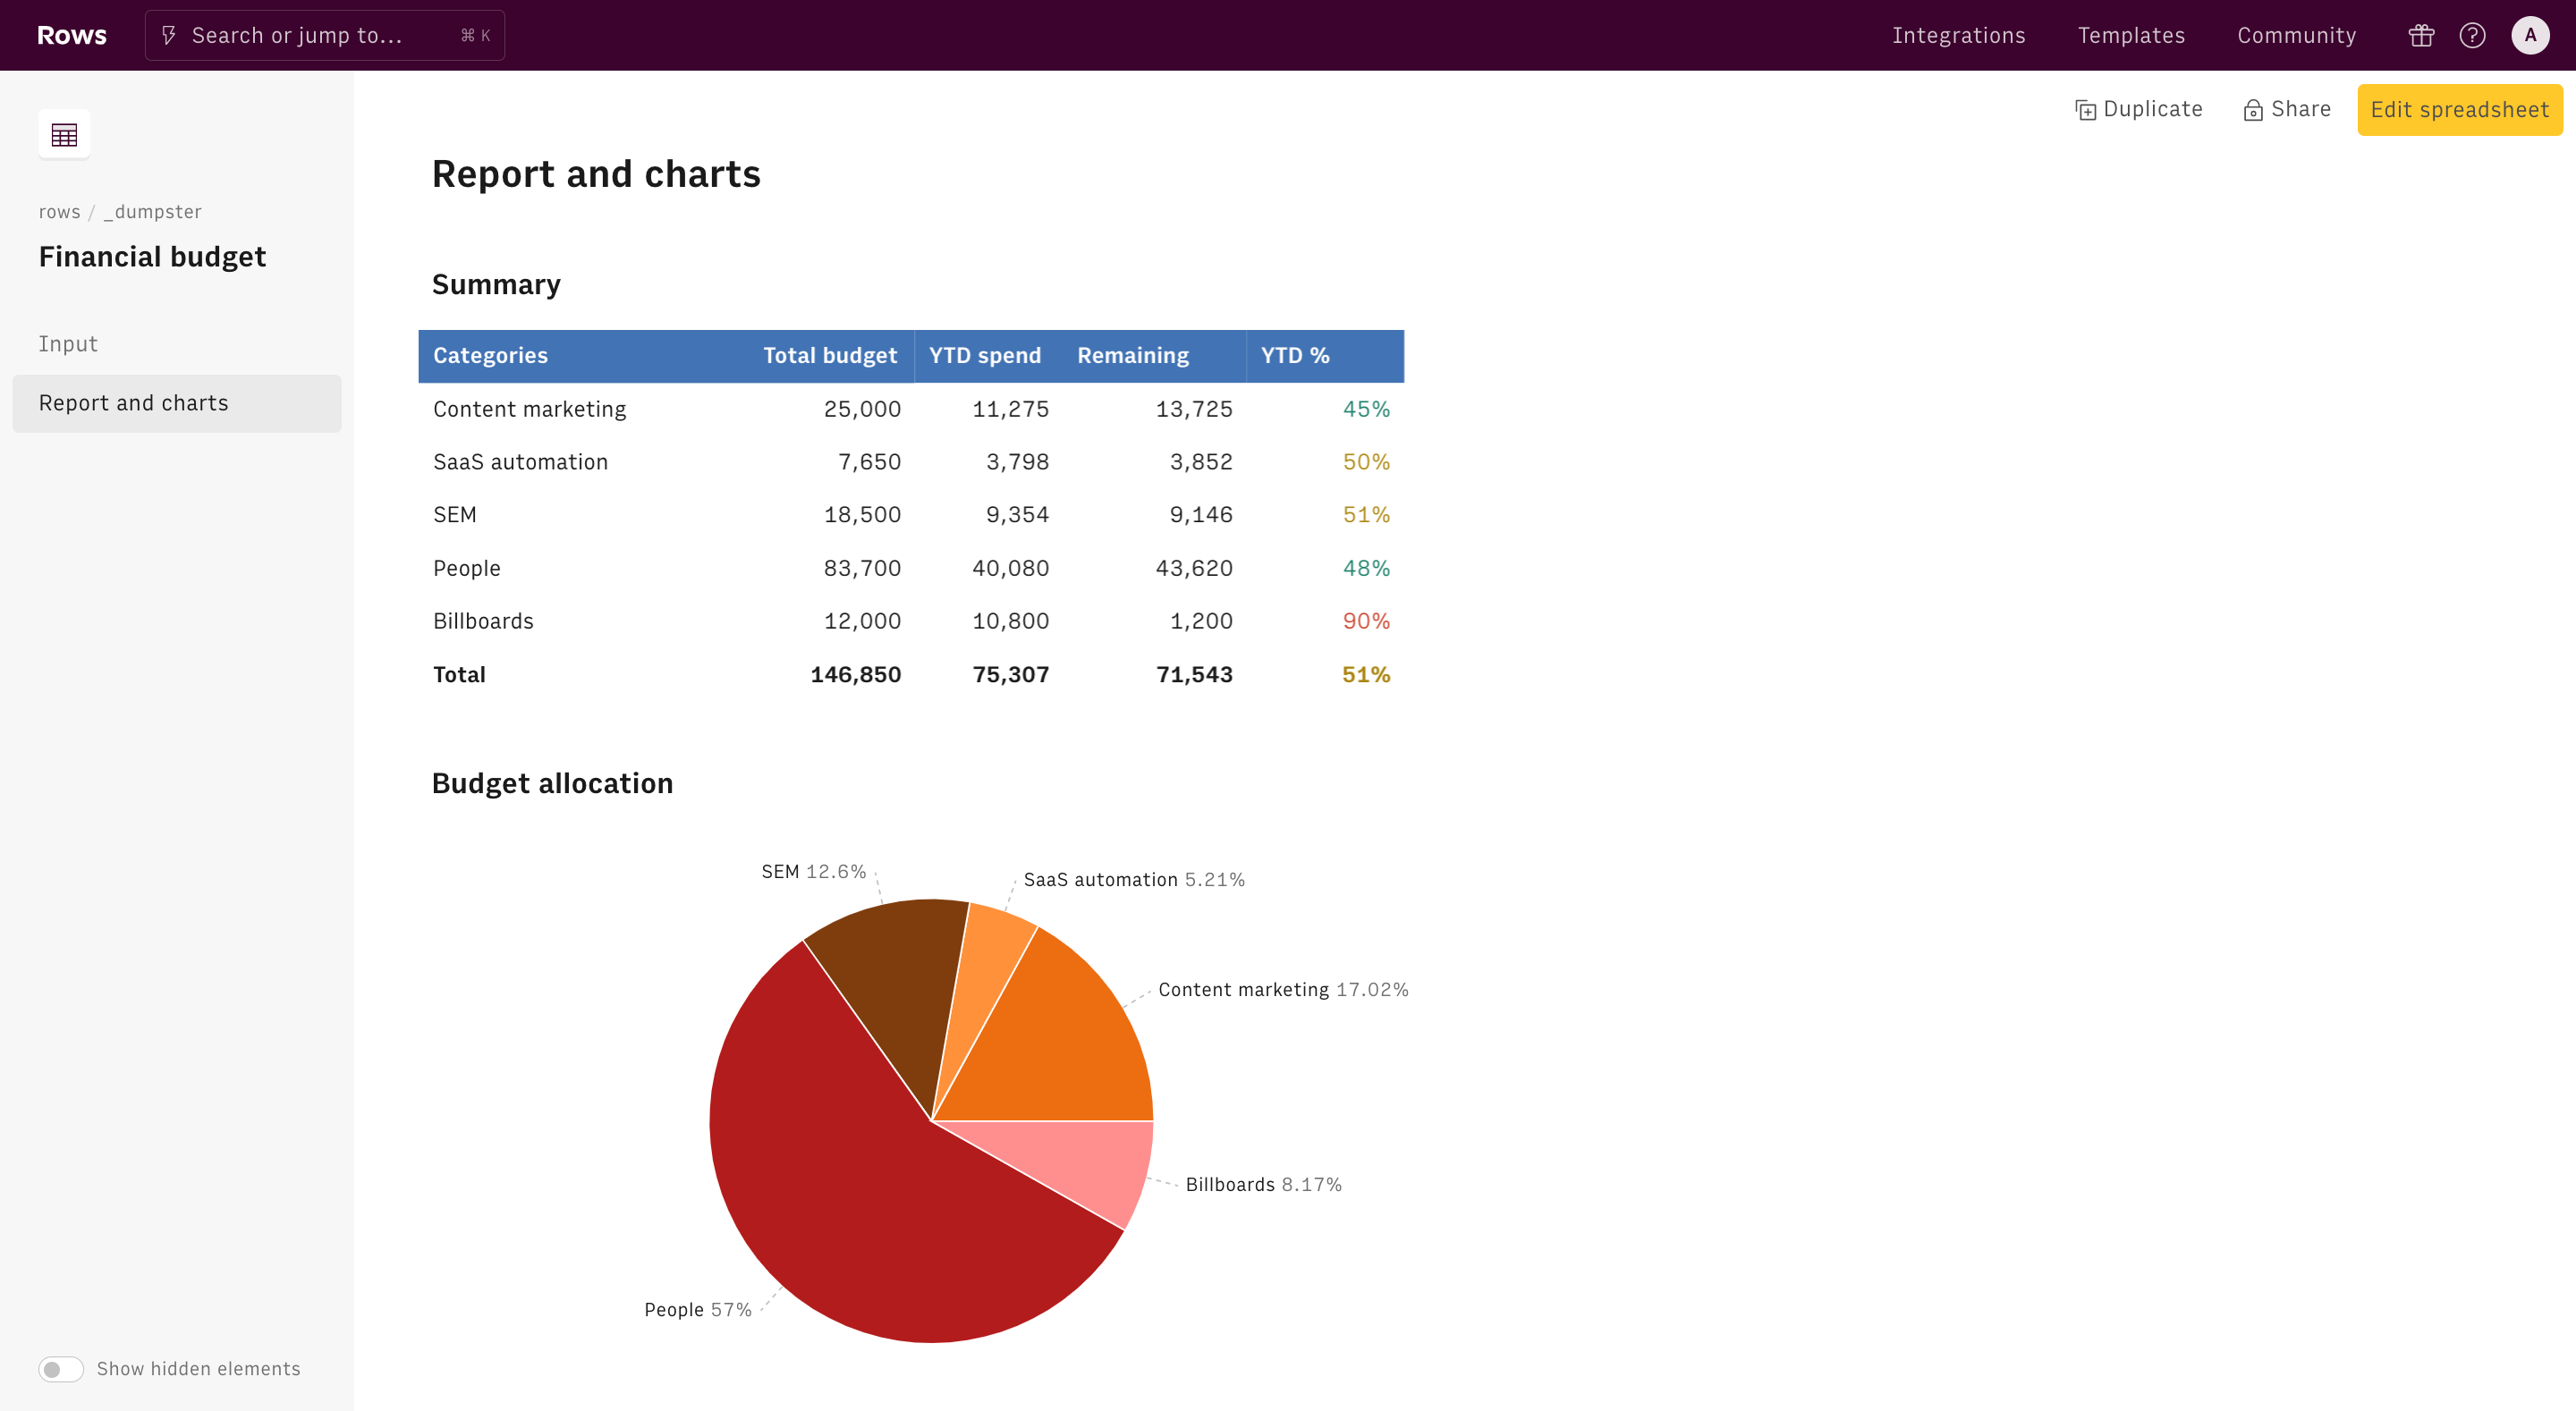Open the _dumpster folder breadcrumb
The image size is (2576, 1411).
pyautogui.click(x=153, y=212)
